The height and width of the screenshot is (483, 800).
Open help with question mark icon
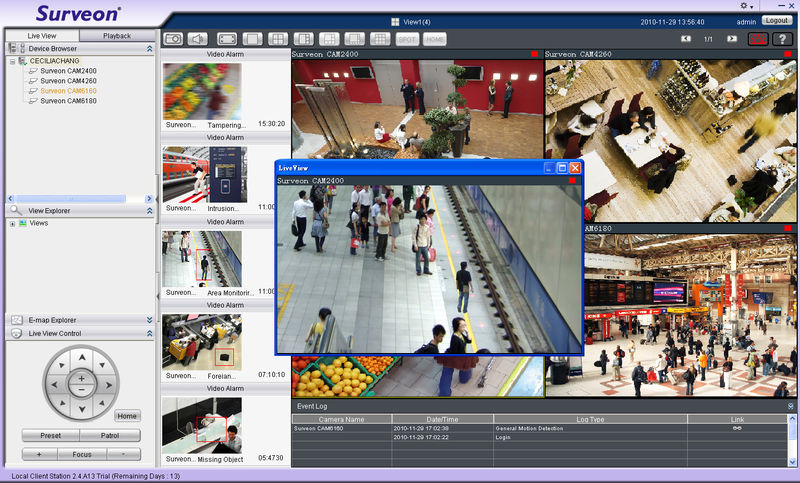(x=782, y=39)
